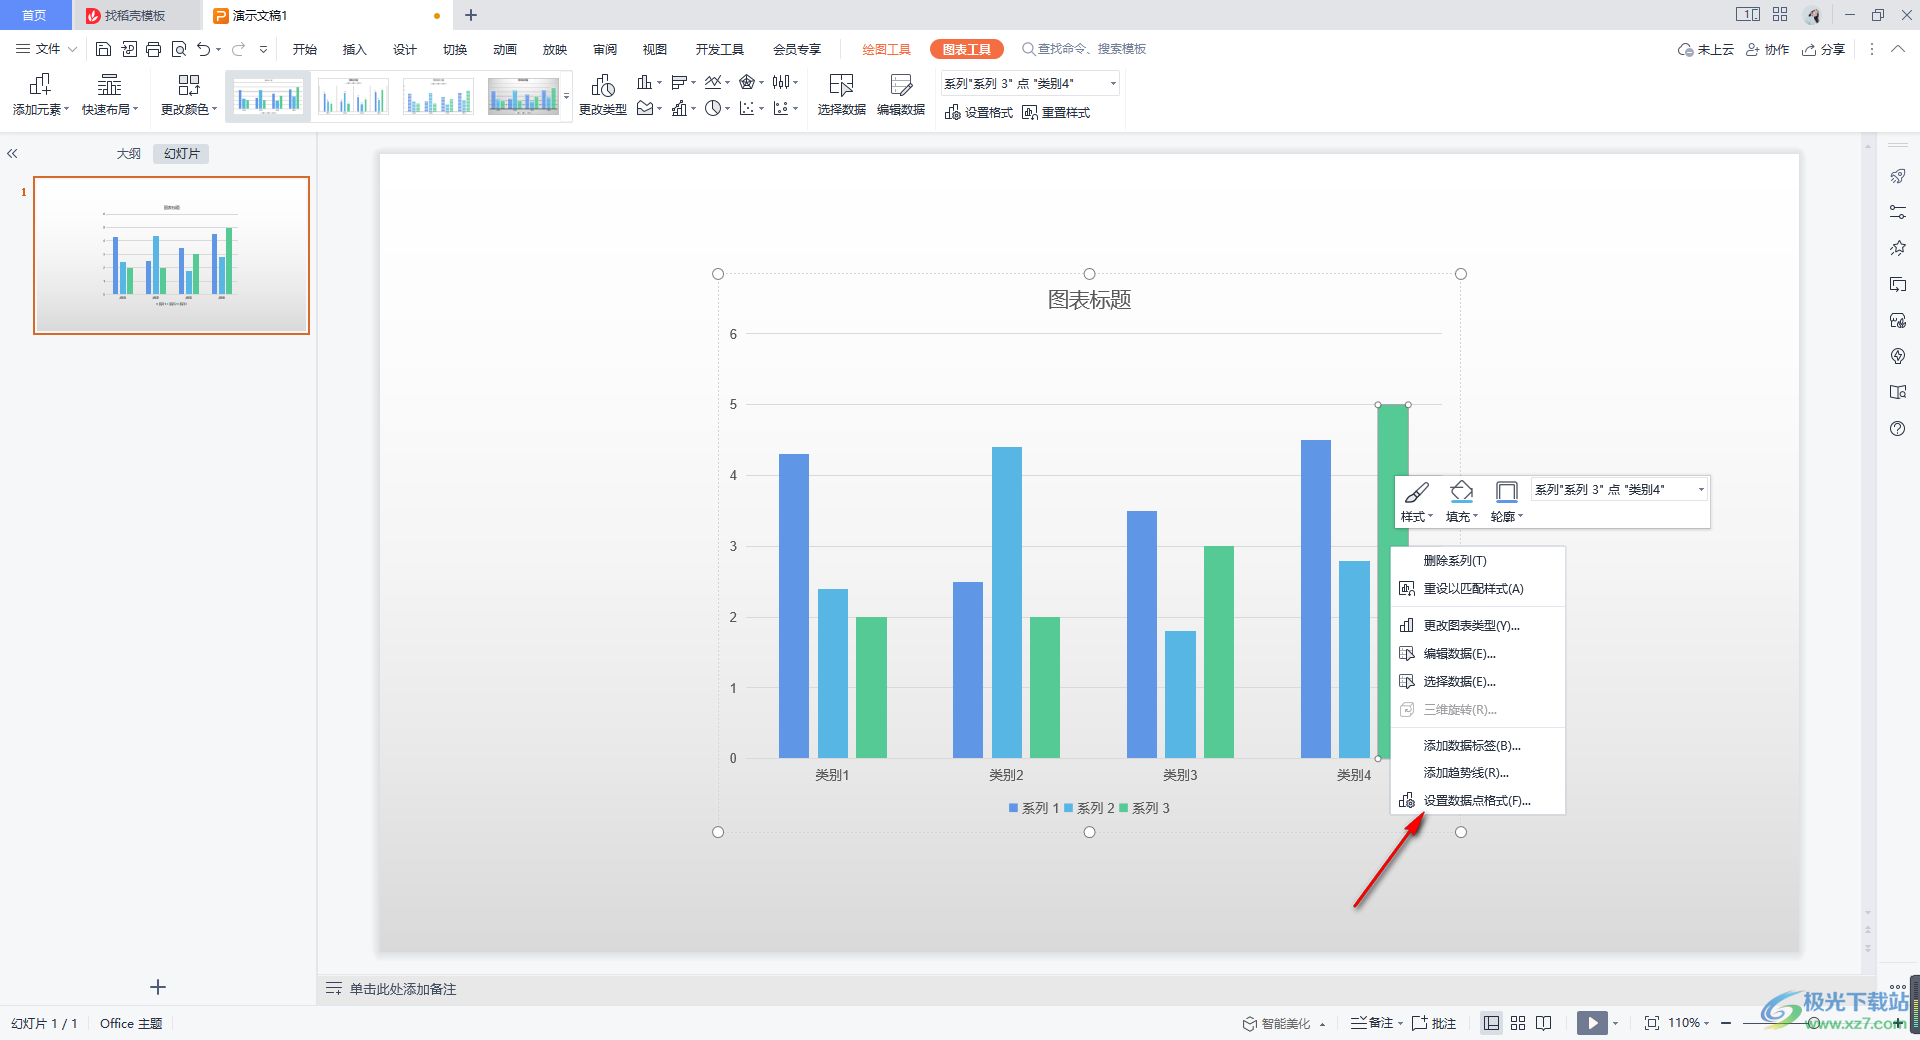
Task: Open settings sliders icon in right sidebar
Action: [1897, 212]
